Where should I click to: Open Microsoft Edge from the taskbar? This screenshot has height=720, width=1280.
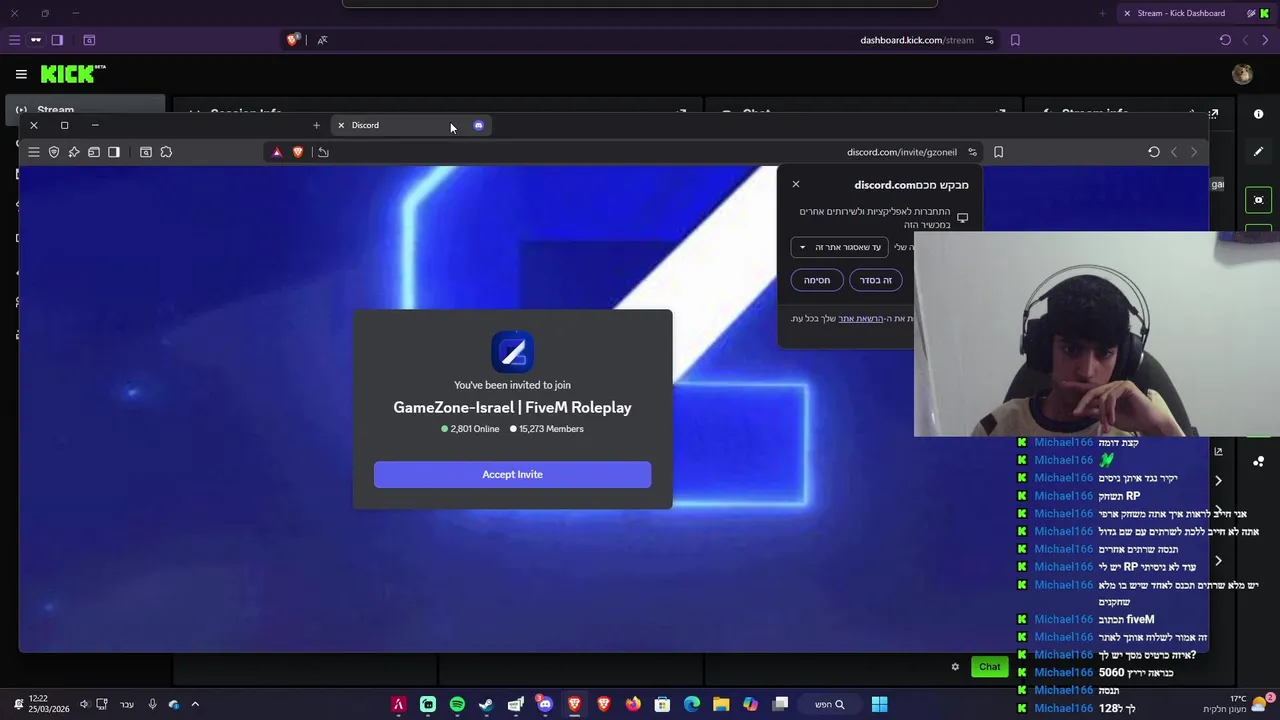click(x=692, y=704)
